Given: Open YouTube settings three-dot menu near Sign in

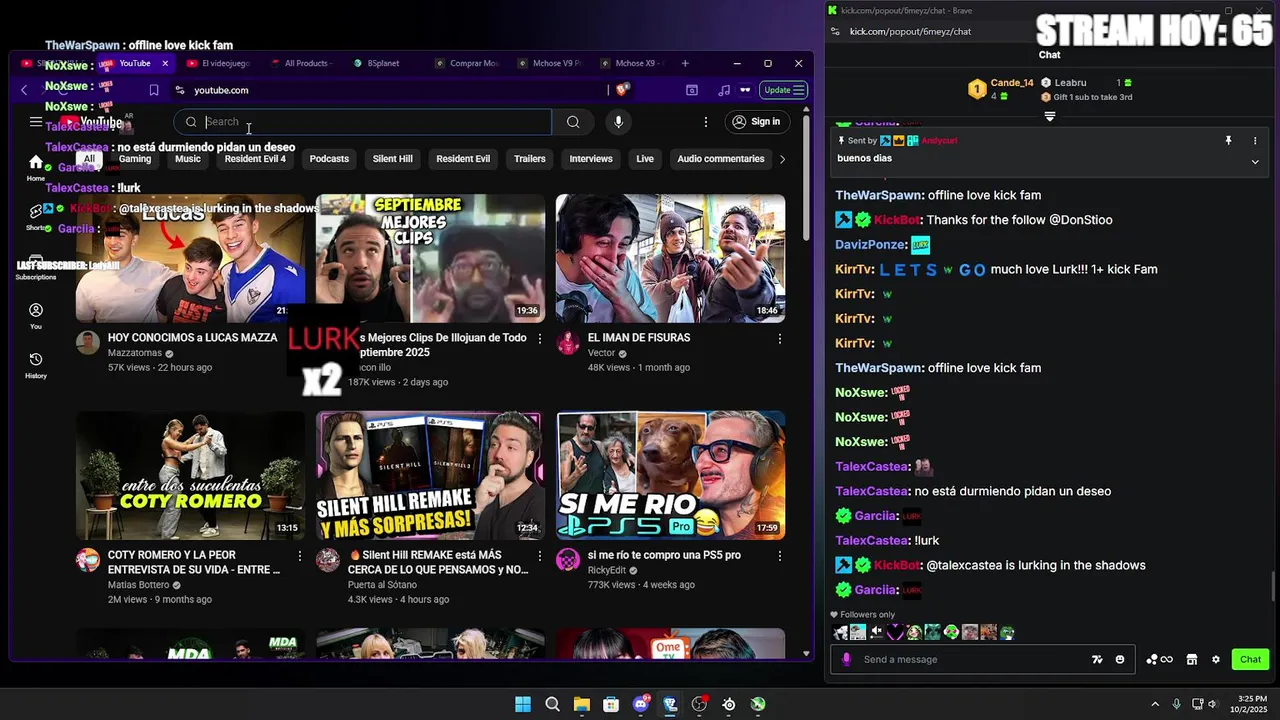Looking at the screenshot, I should coord(705,122).
